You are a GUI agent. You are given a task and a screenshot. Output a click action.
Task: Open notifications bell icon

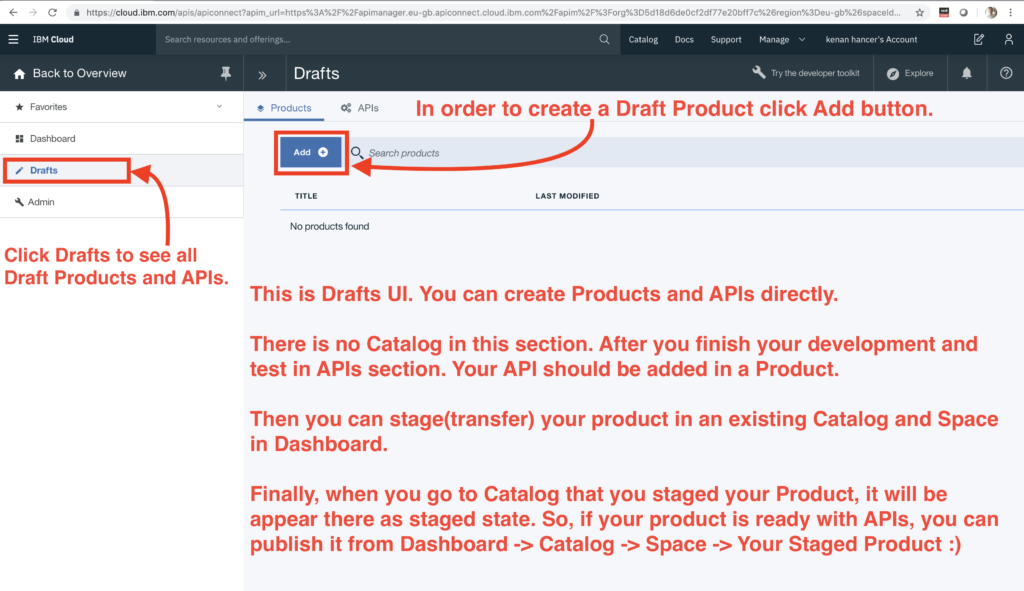[967, 73]
